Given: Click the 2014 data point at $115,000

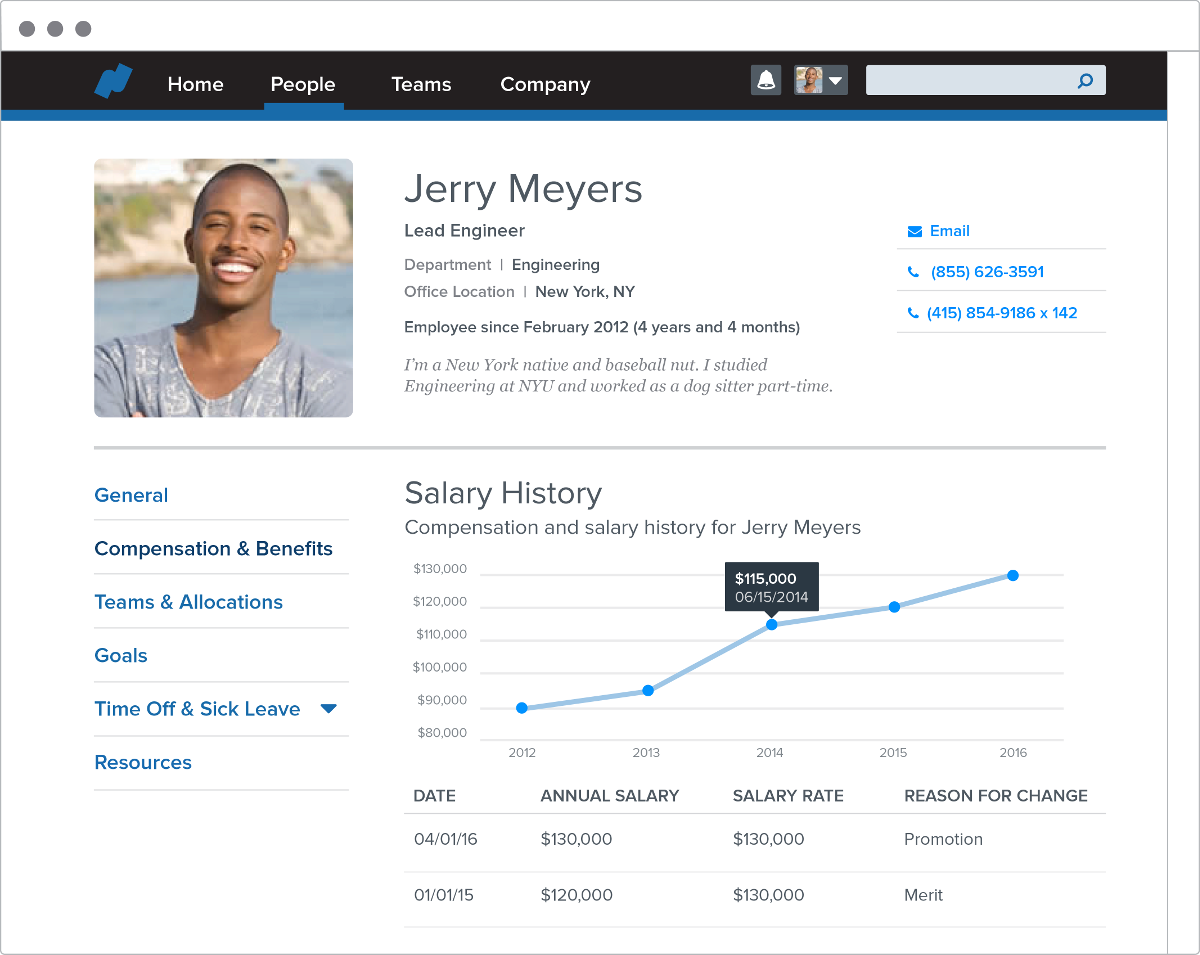Looking at the screenshot, I should [x=771, y=624].
